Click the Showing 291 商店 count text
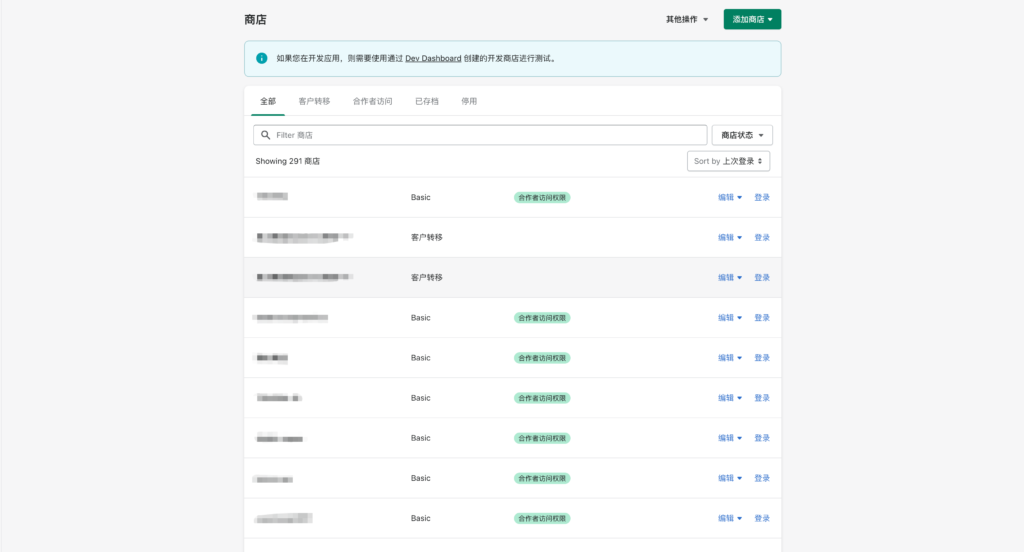Screen dimensions: 1024x552 [287, 161]
